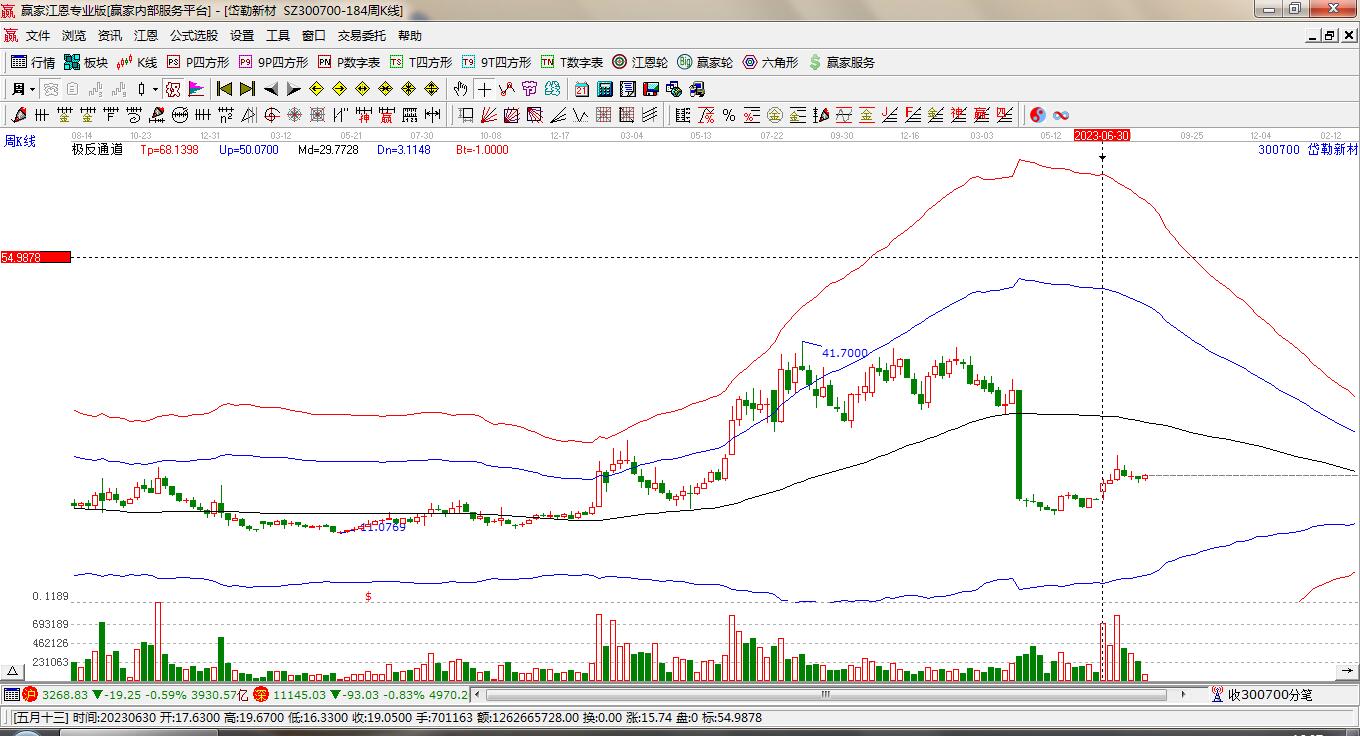Open the 工具 menu

tap(278, 36)
